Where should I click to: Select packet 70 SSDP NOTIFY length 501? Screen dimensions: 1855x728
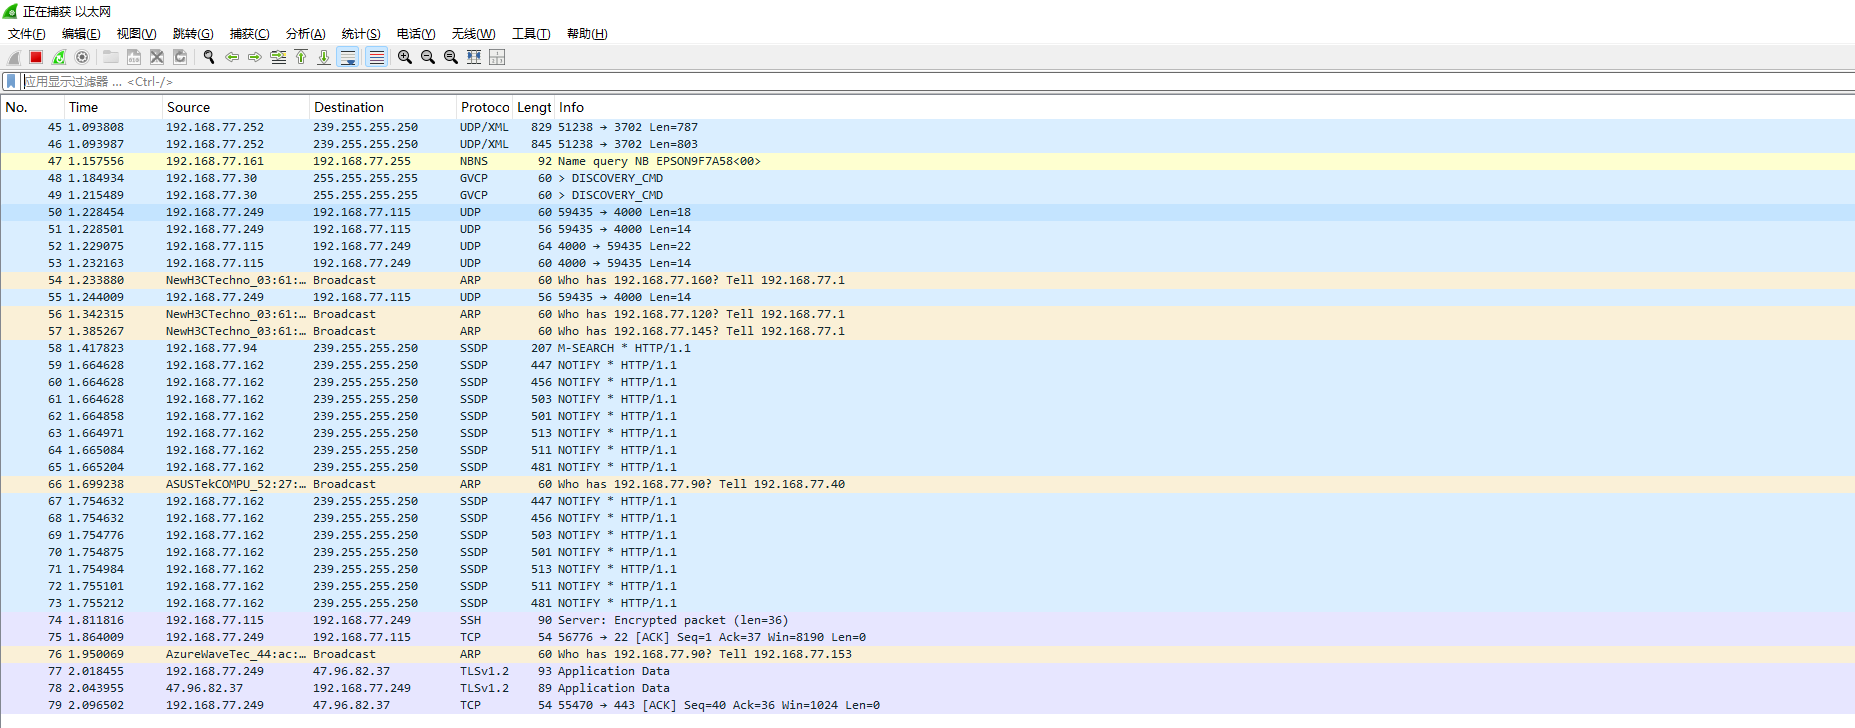(927, 552)
